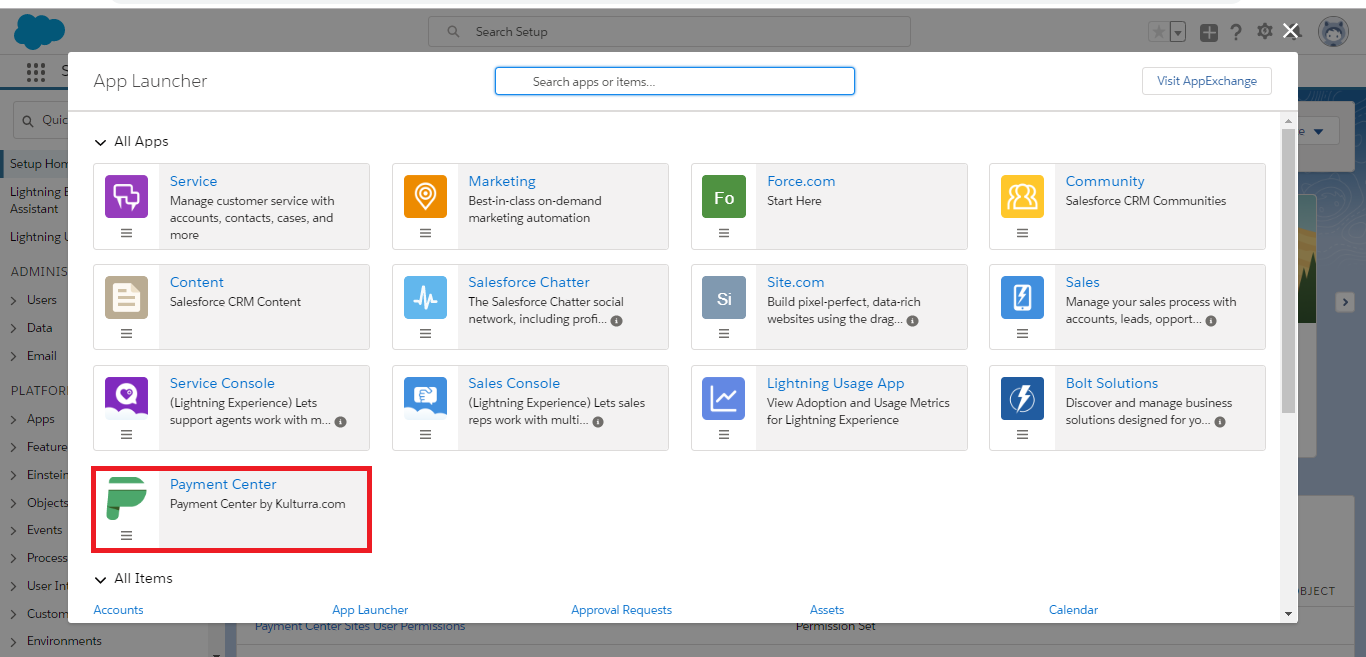Open the App Launcher item link
Screen dimensions: 1366x657
point(370,610)
